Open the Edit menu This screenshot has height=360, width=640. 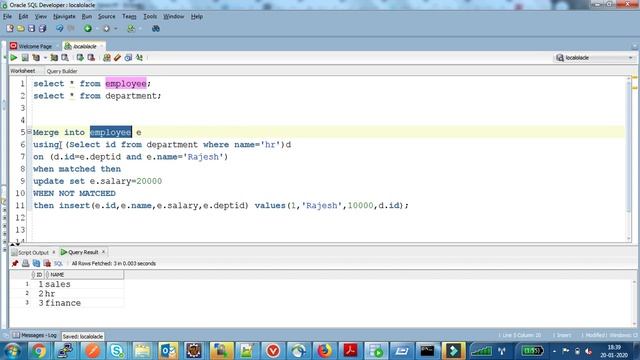click(x=23, y=16)
